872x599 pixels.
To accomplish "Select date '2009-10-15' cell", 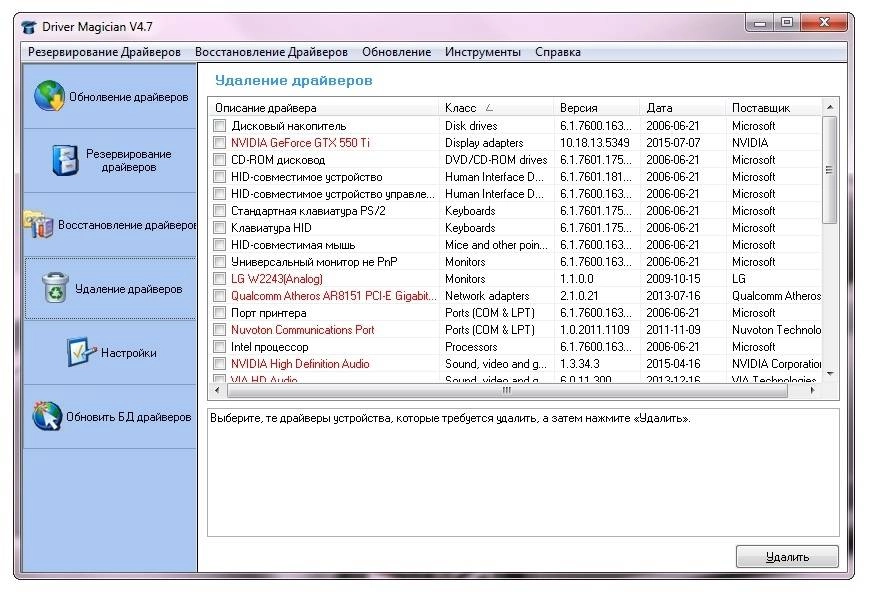I will [673, 279].
